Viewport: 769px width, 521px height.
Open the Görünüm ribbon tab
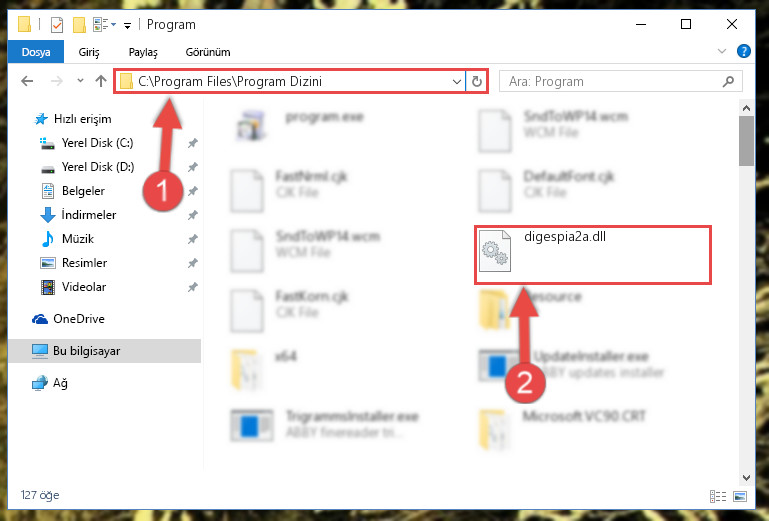(x=208, y=52)
